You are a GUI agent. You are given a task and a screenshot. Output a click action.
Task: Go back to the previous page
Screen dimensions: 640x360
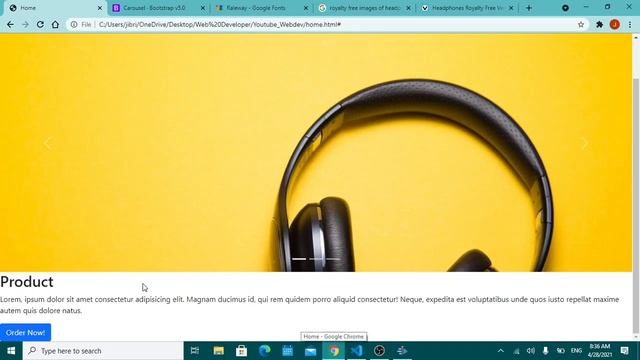tap(10, 24)
